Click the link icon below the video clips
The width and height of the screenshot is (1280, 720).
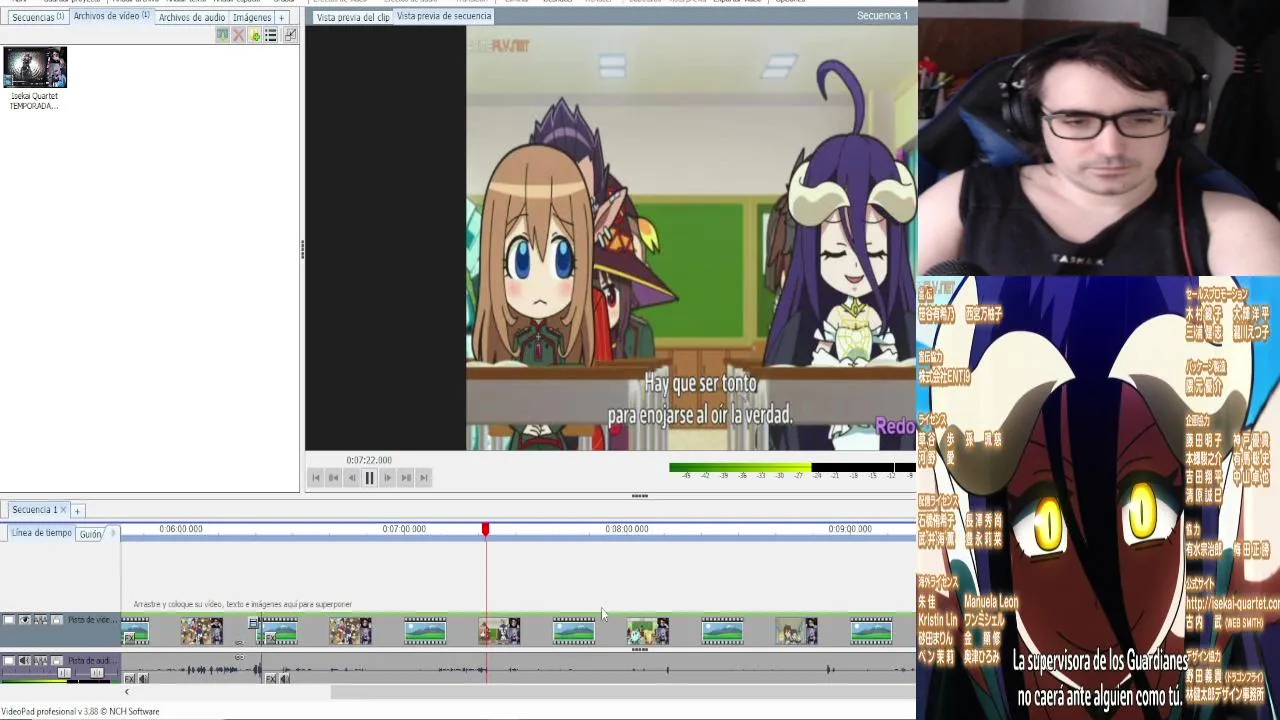coord(239,643)
